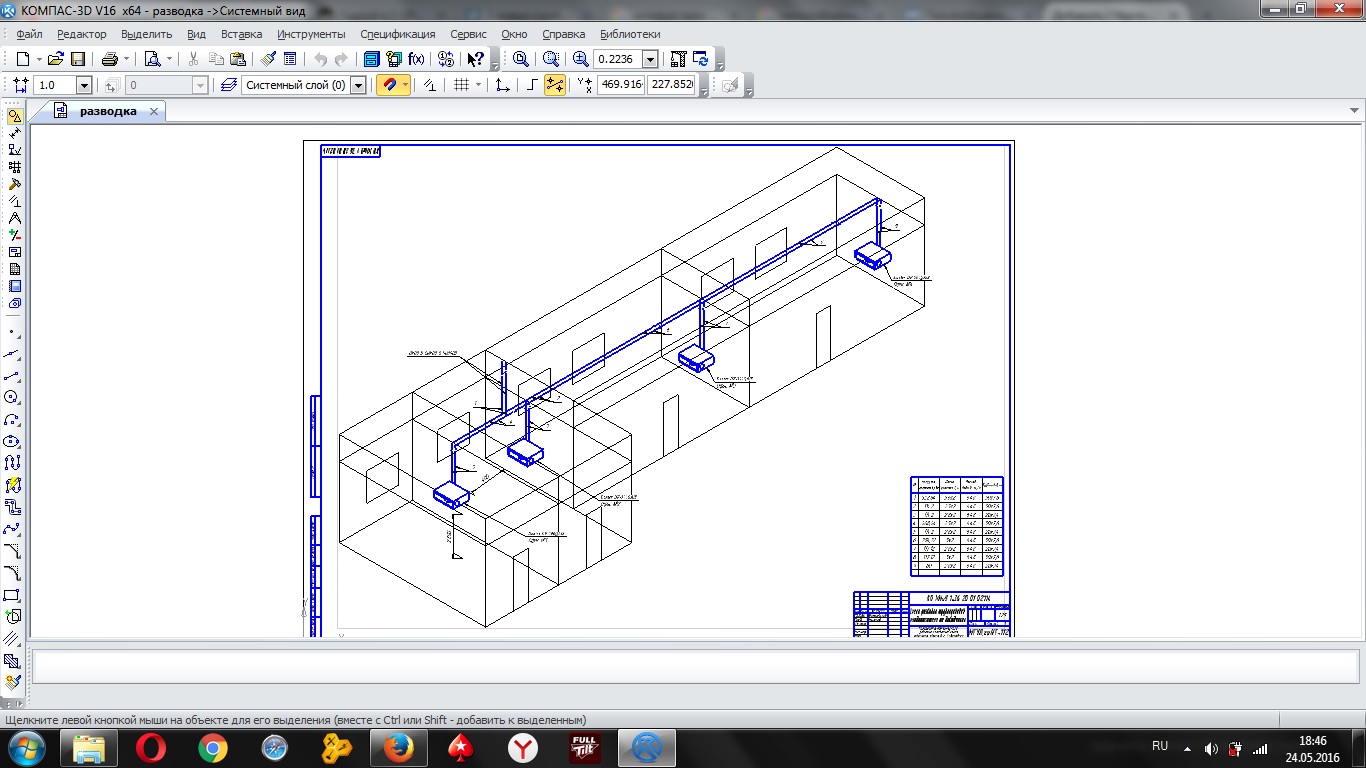The image size is (1366, 768).
Task: Expand snapping options arrow beside magnet
Action: [405, 85]
